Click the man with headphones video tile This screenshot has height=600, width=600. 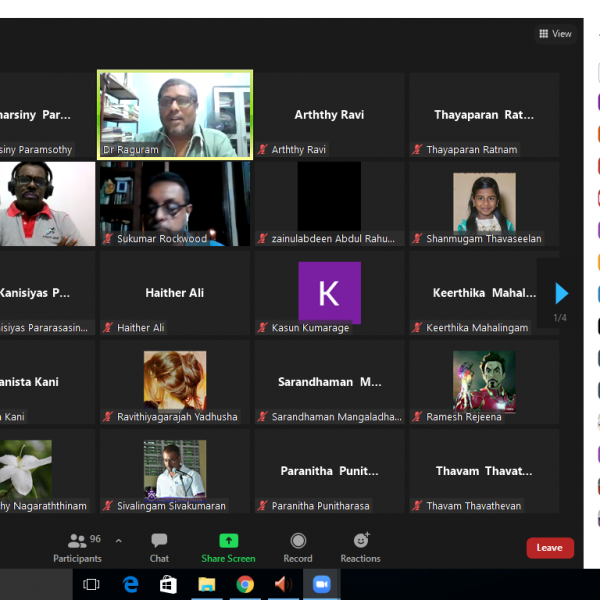[47, 204]
